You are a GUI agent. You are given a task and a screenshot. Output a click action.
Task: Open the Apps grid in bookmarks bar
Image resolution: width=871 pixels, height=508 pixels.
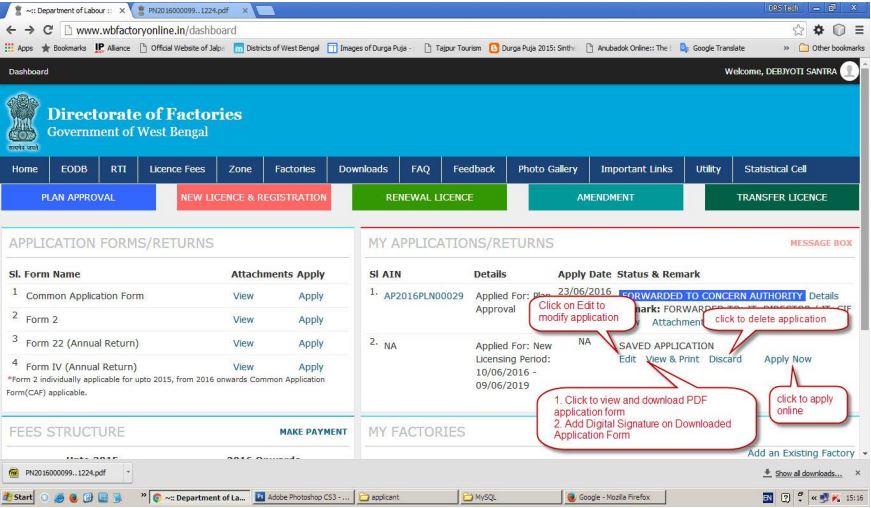[x=19, y=48]
